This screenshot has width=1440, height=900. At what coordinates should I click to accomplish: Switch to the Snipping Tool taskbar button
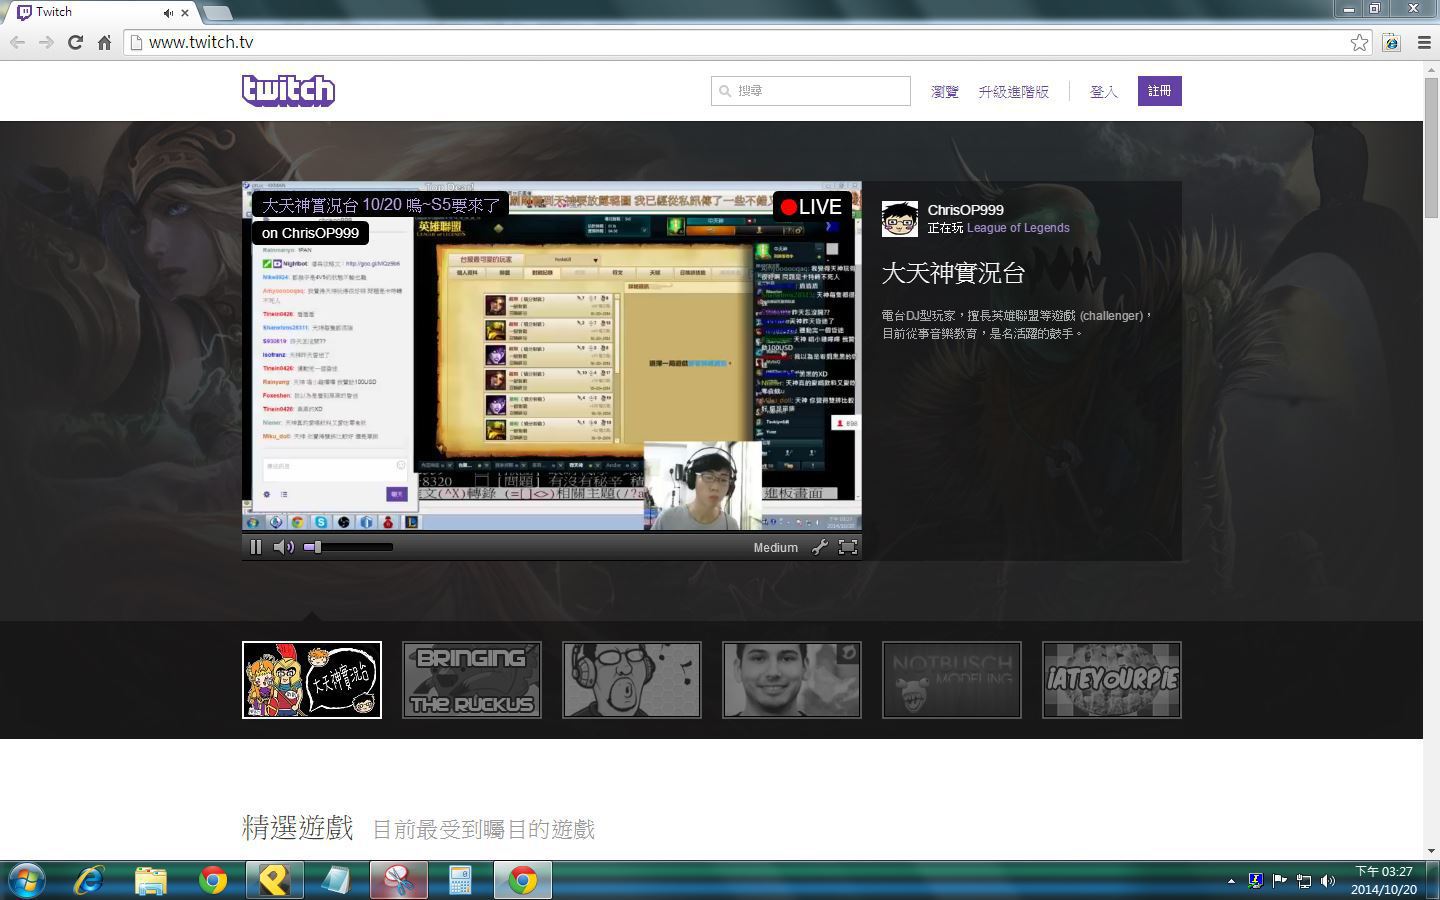click(399, 880)
